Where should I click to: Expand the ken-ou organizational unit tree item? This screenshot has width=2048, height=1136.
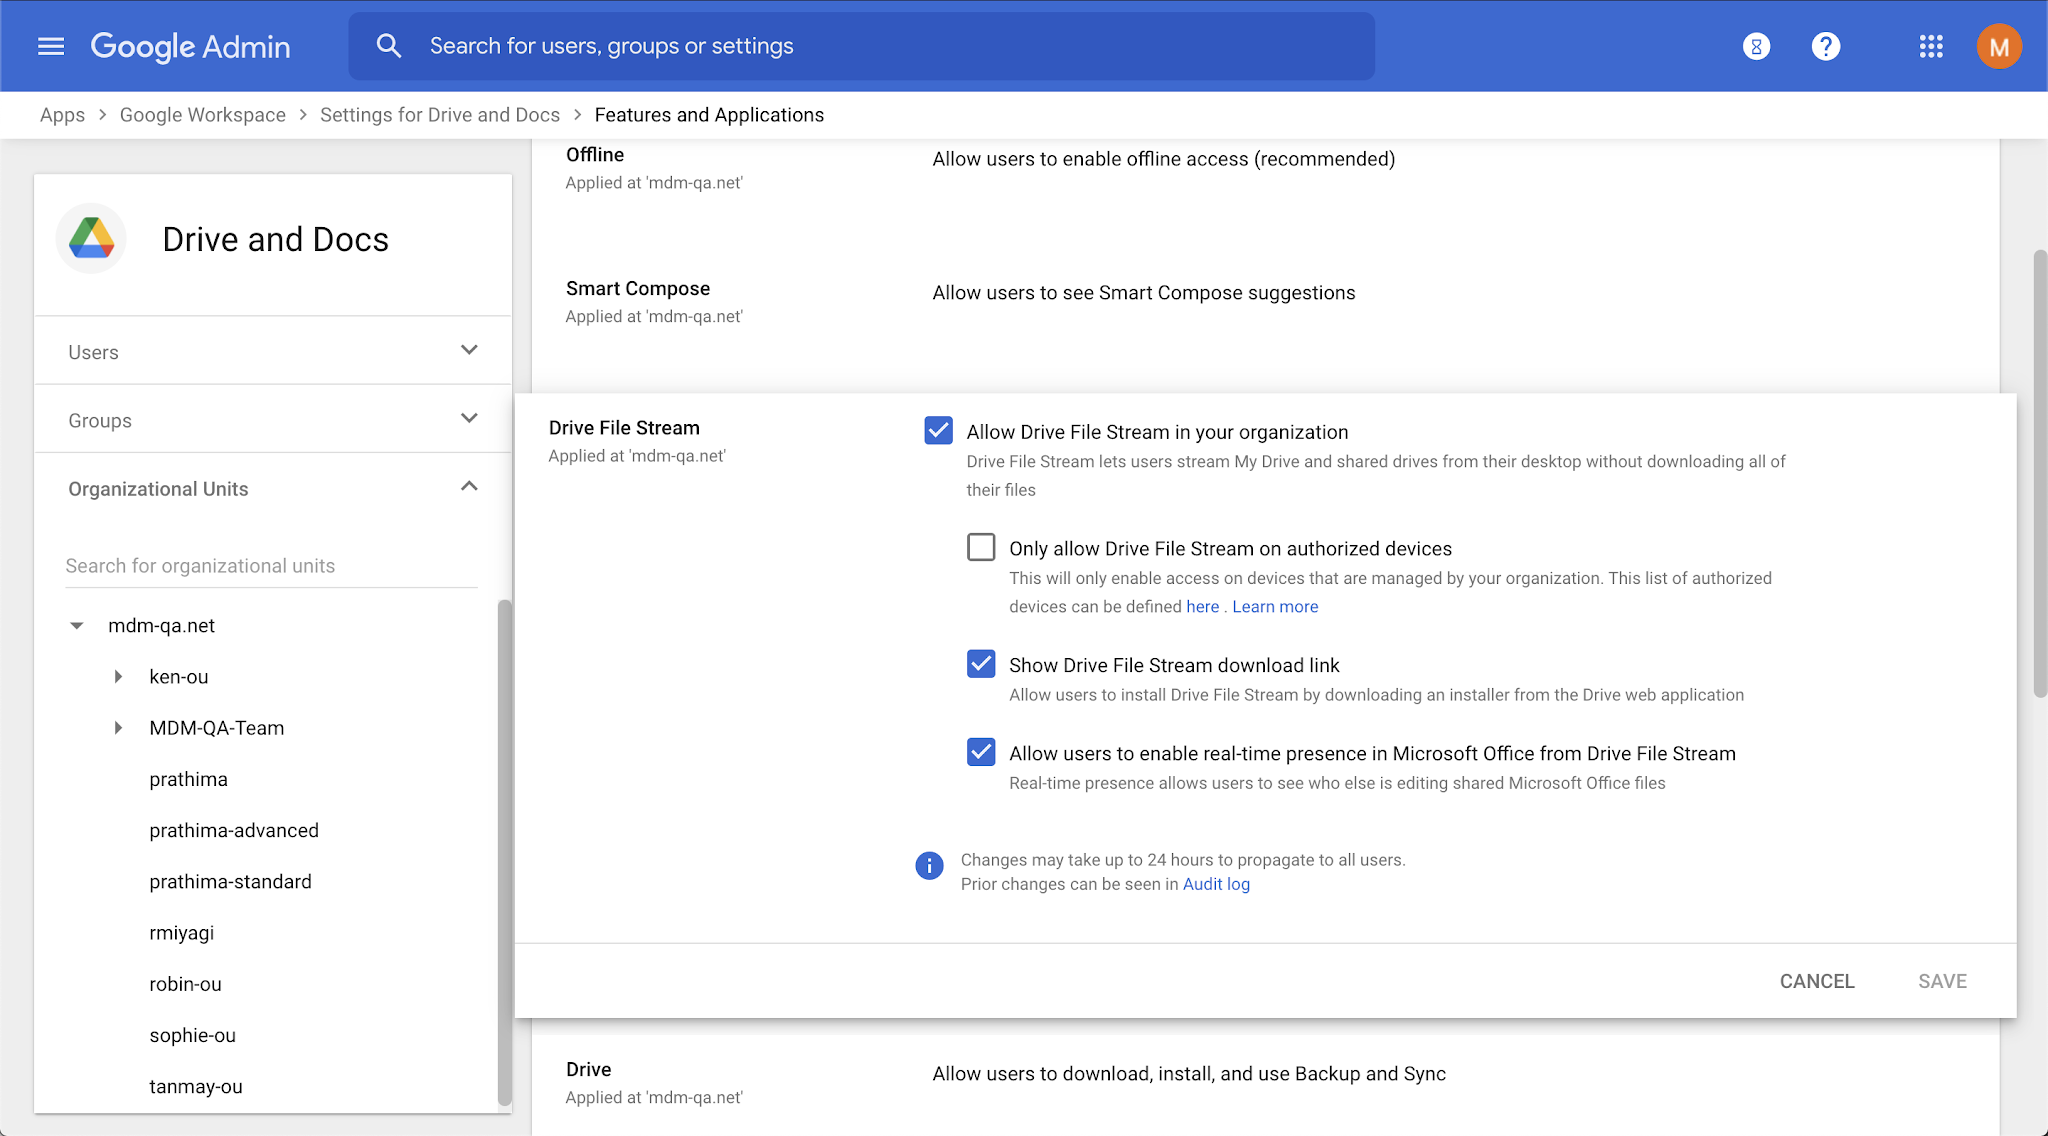coord(119,677)
